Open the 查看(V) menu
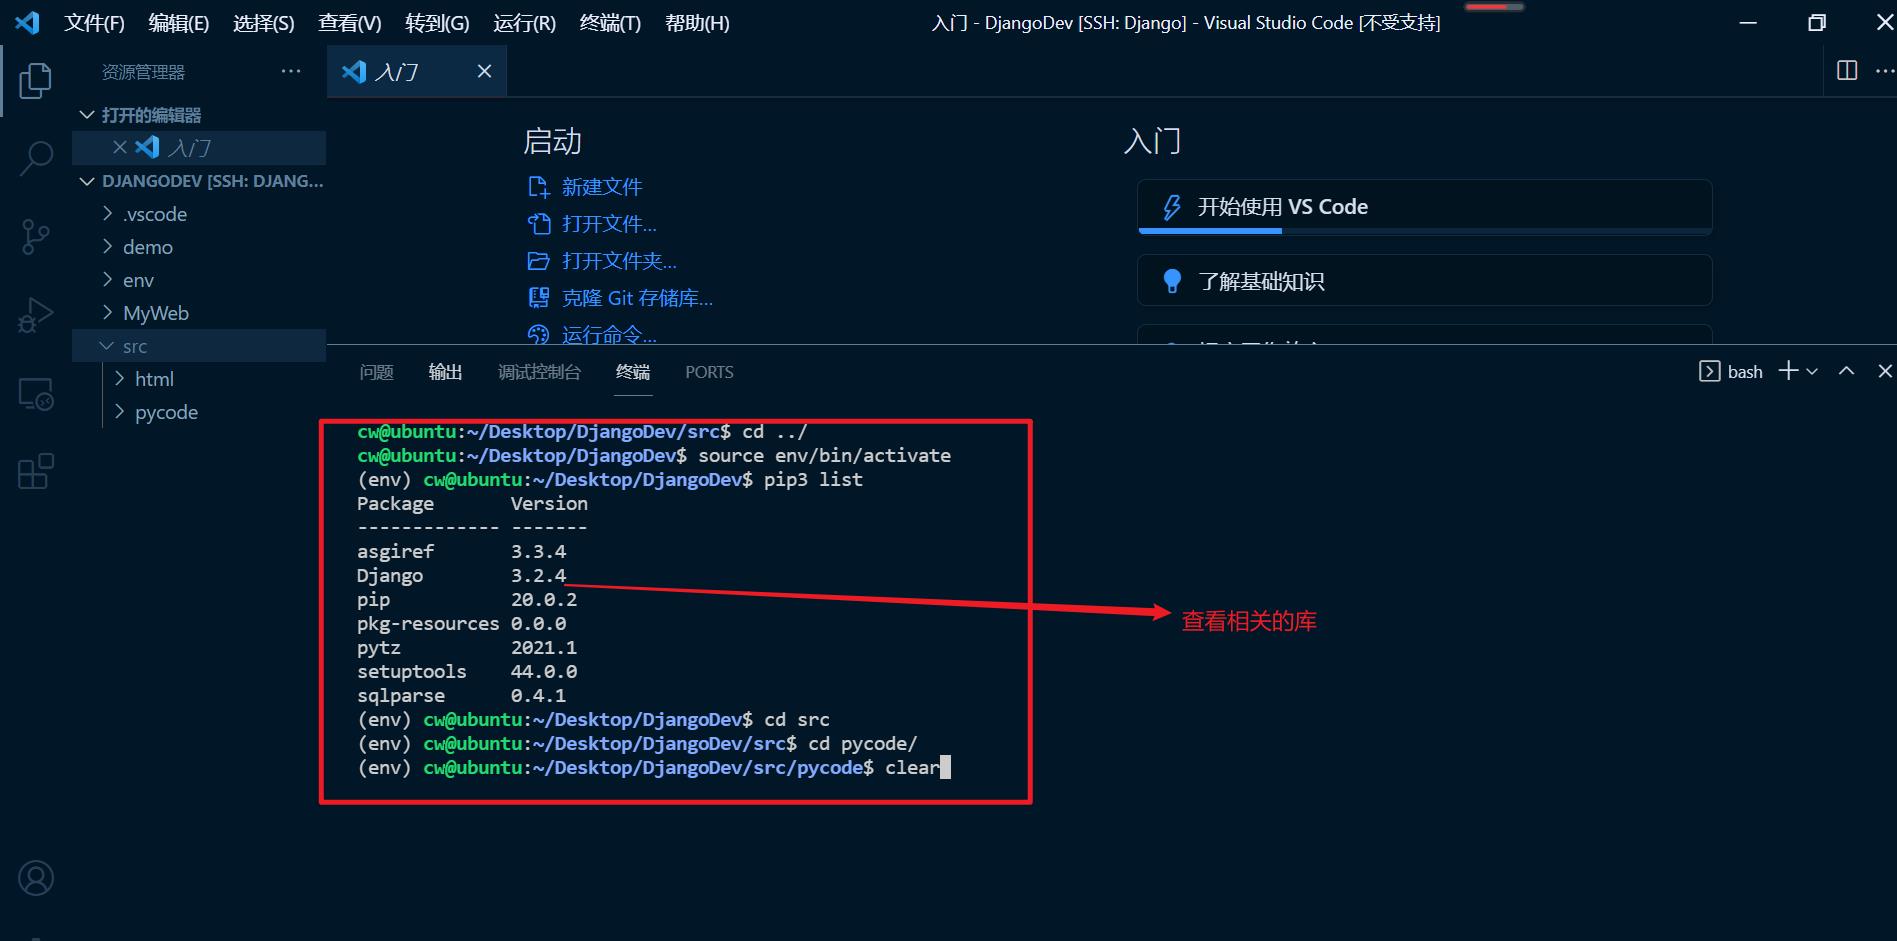Screen dimensions: 1897x941 coord(350,23)
